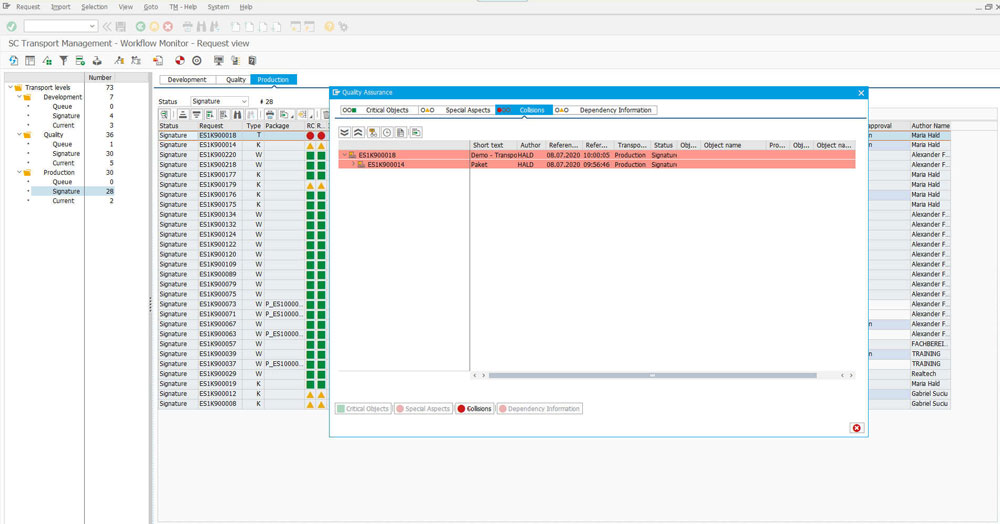The height and width of the screenshot is (524, 1000).
Task: Select request ES1K900220 in the list
Action: click(217, 155)
